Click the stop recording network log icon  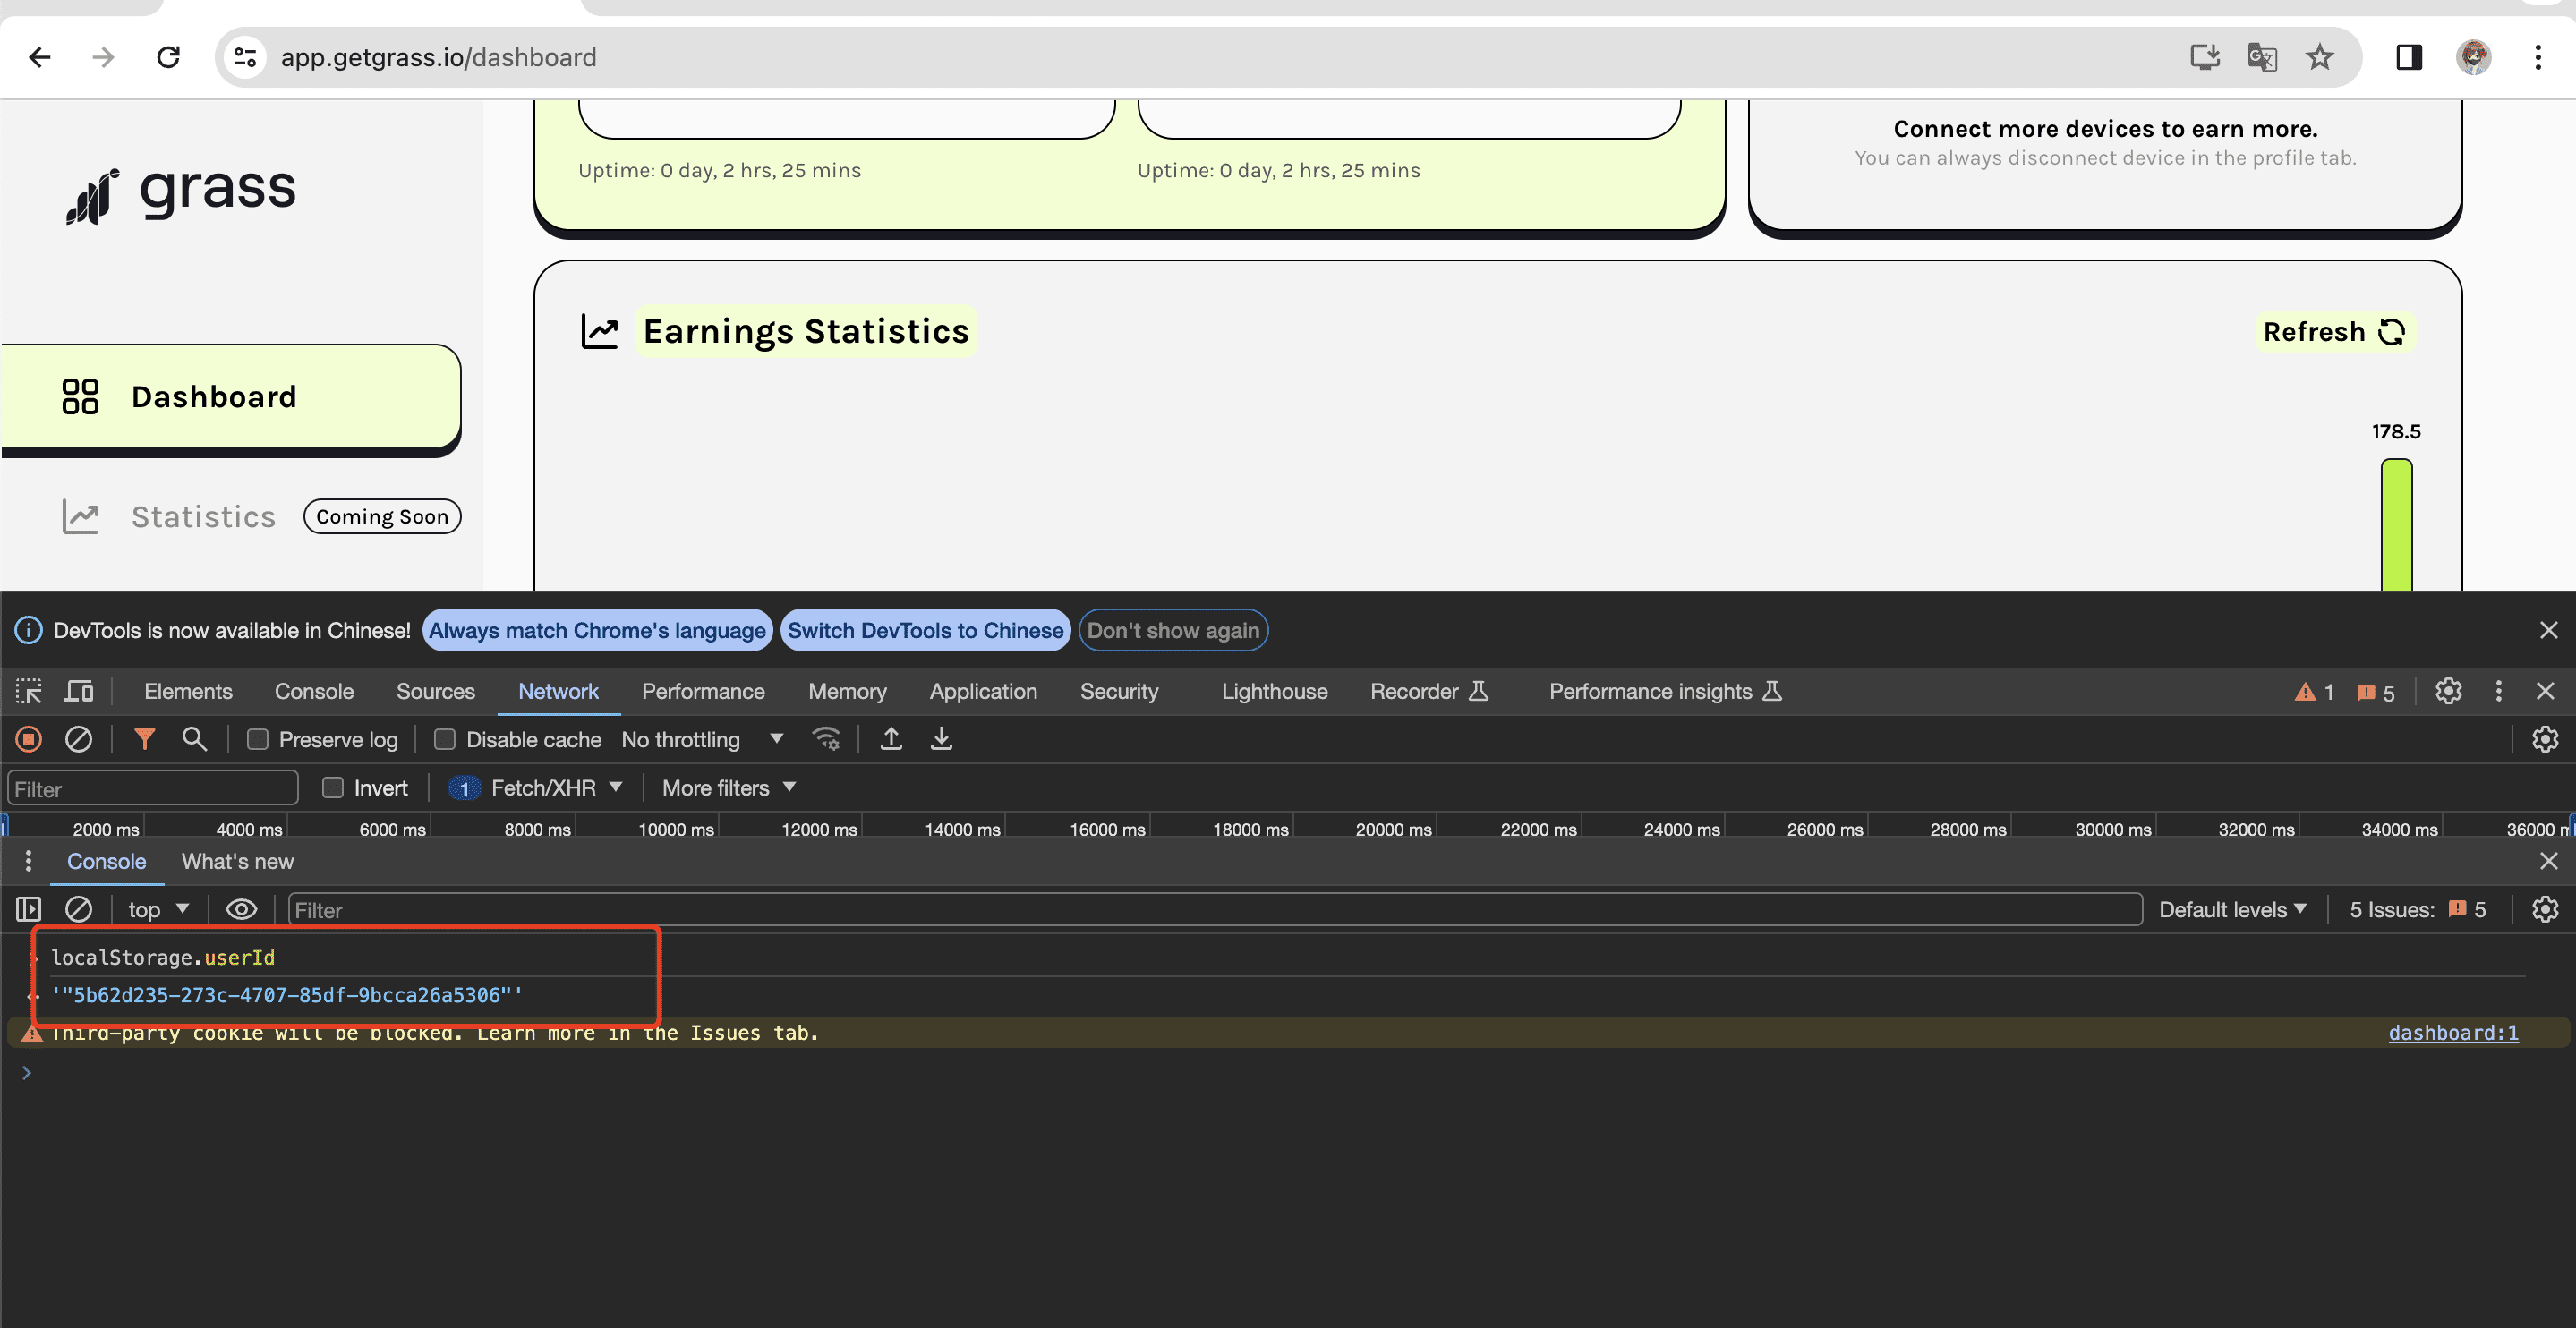click(28, 739)
